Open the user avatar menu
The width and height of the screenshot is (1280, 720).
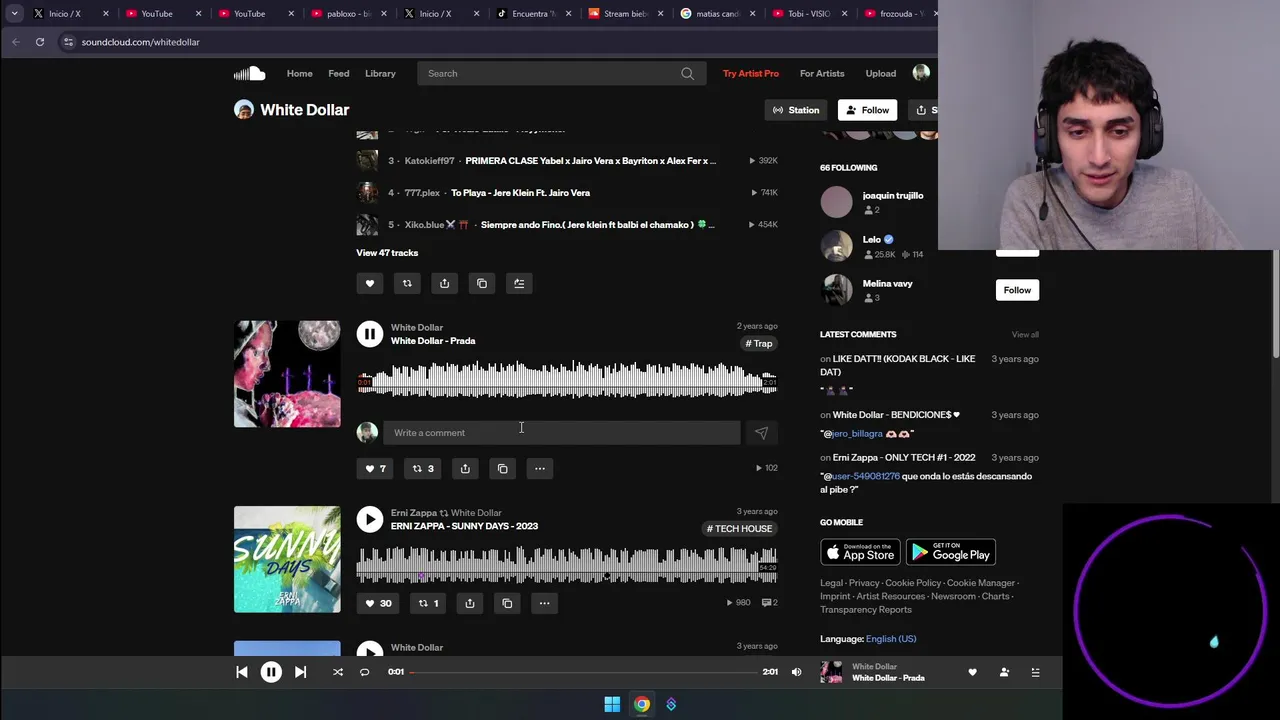coord(921,72)
